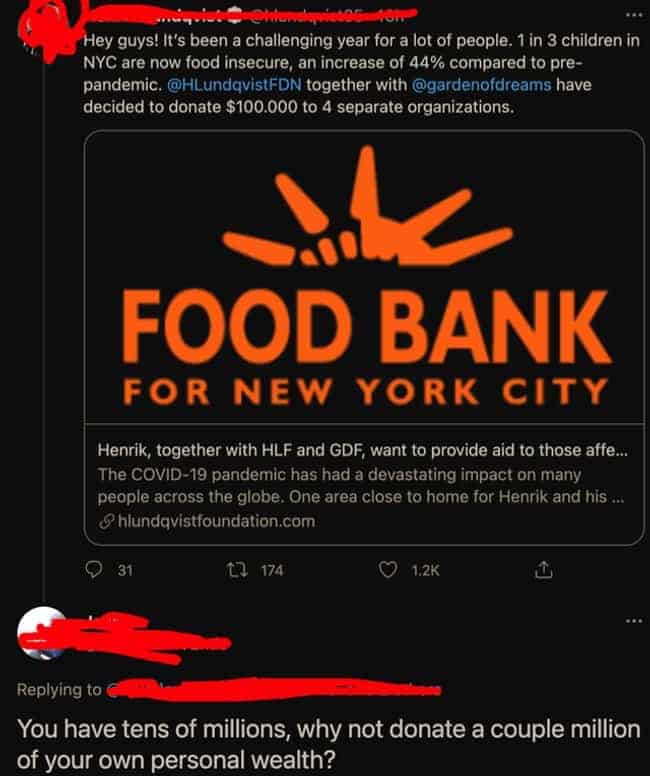The width and height of the screenshot is (650, 776).
Task: Like the tweet with the heart icon
Action: click(x=388, y=570)
